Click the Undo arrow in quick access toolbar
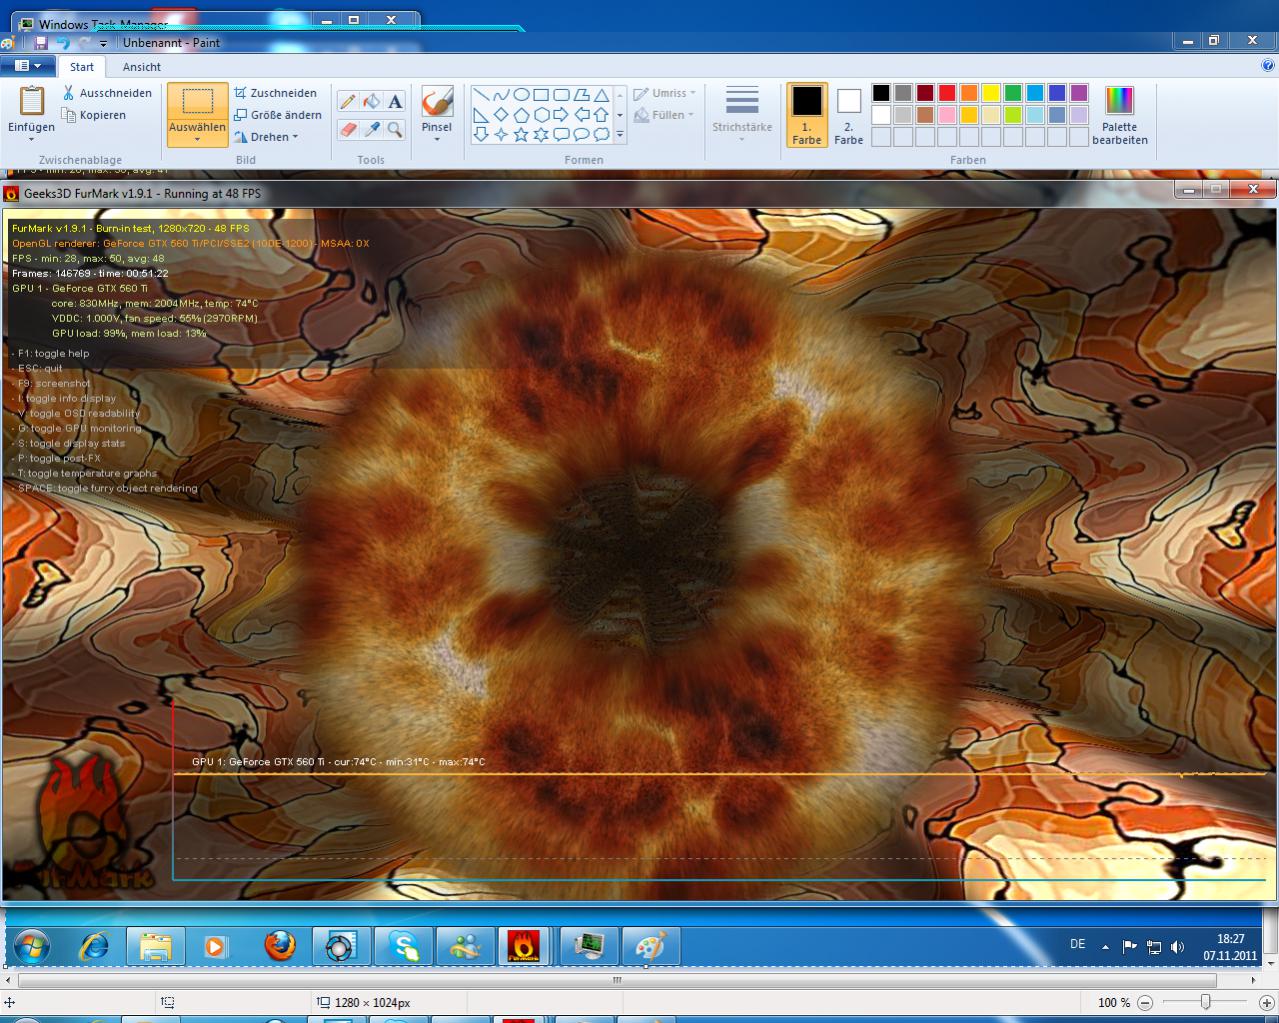 click(x=62, y=43)
